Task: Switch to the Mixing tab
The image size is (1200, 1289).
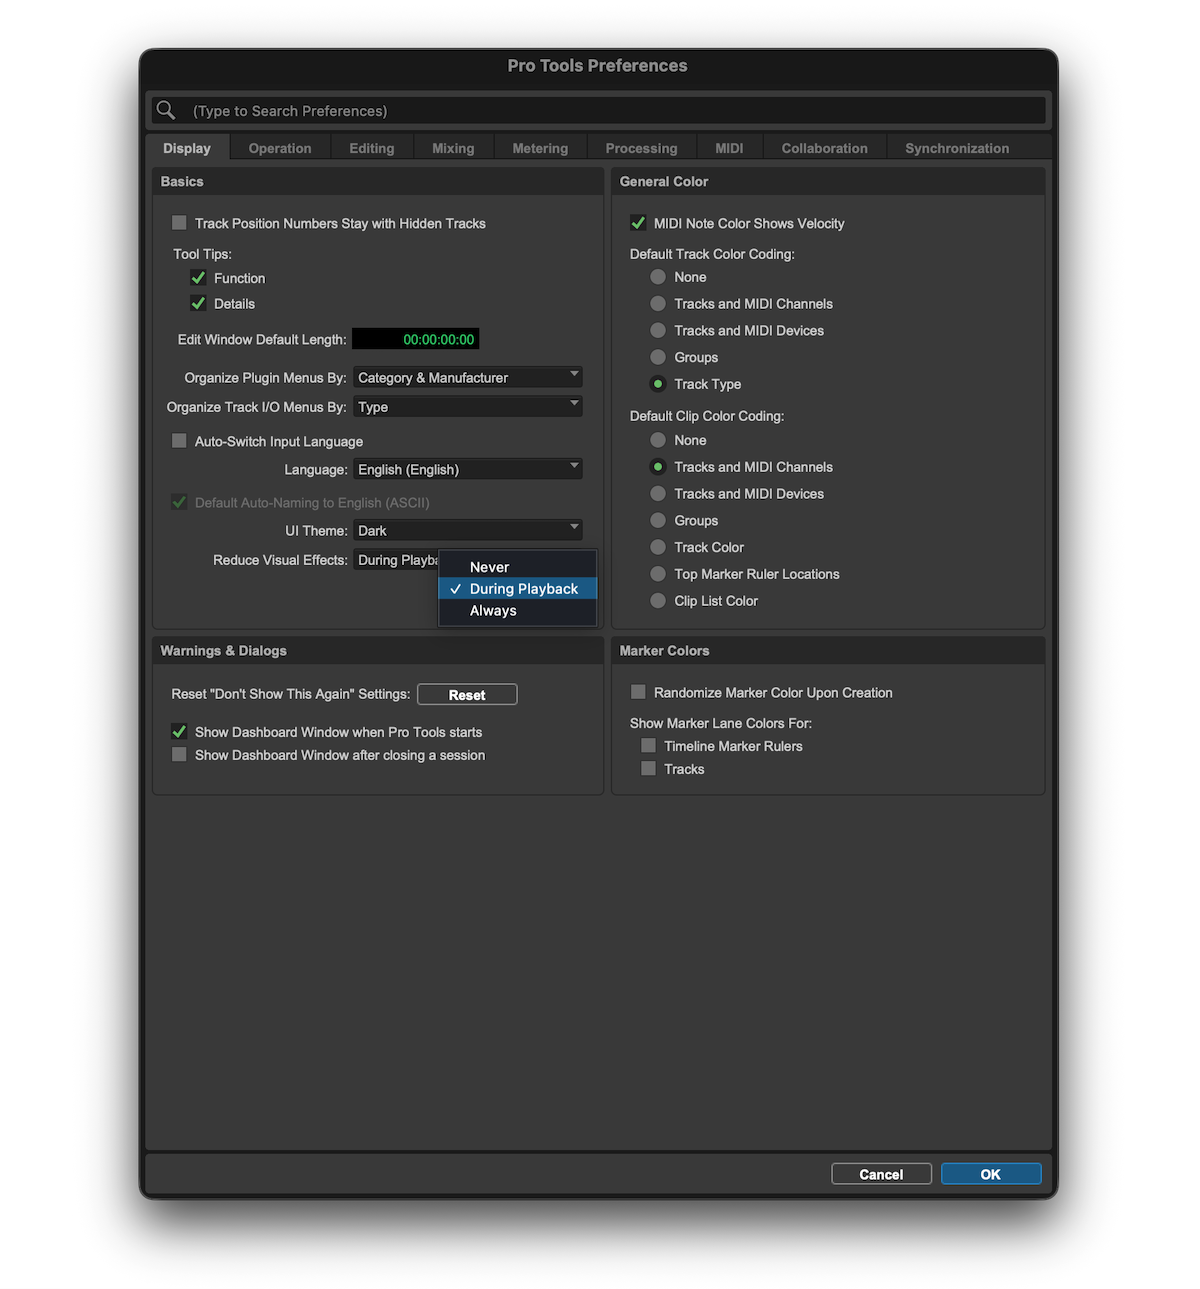Action: [453, 147]
